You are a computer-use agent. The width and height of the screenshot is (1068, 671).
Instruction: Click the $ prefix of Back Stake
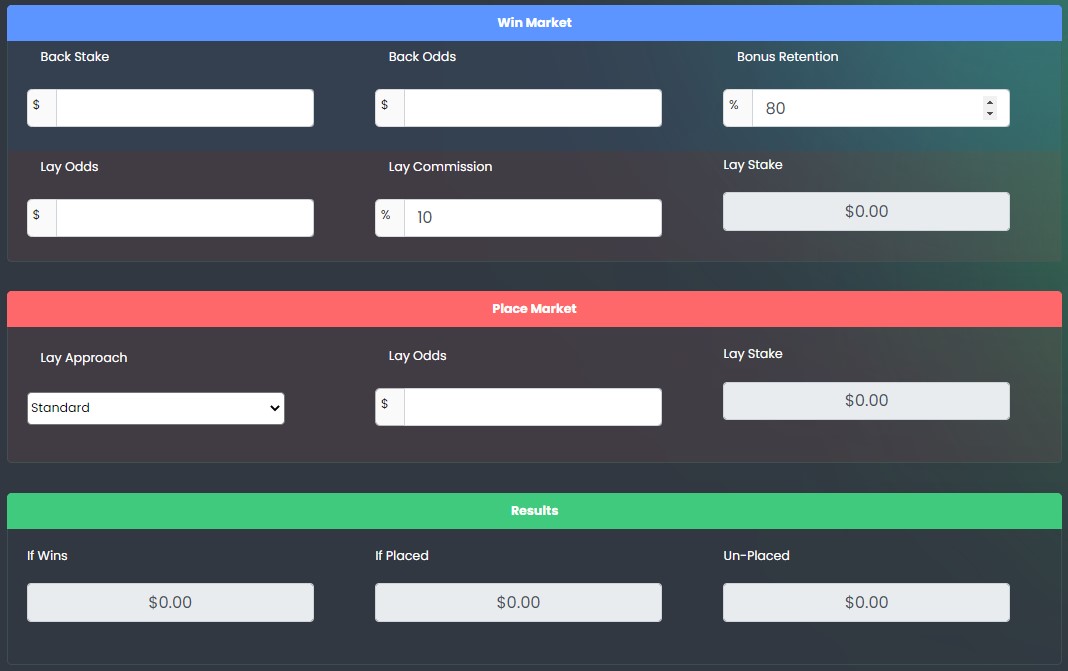point(42,108)
